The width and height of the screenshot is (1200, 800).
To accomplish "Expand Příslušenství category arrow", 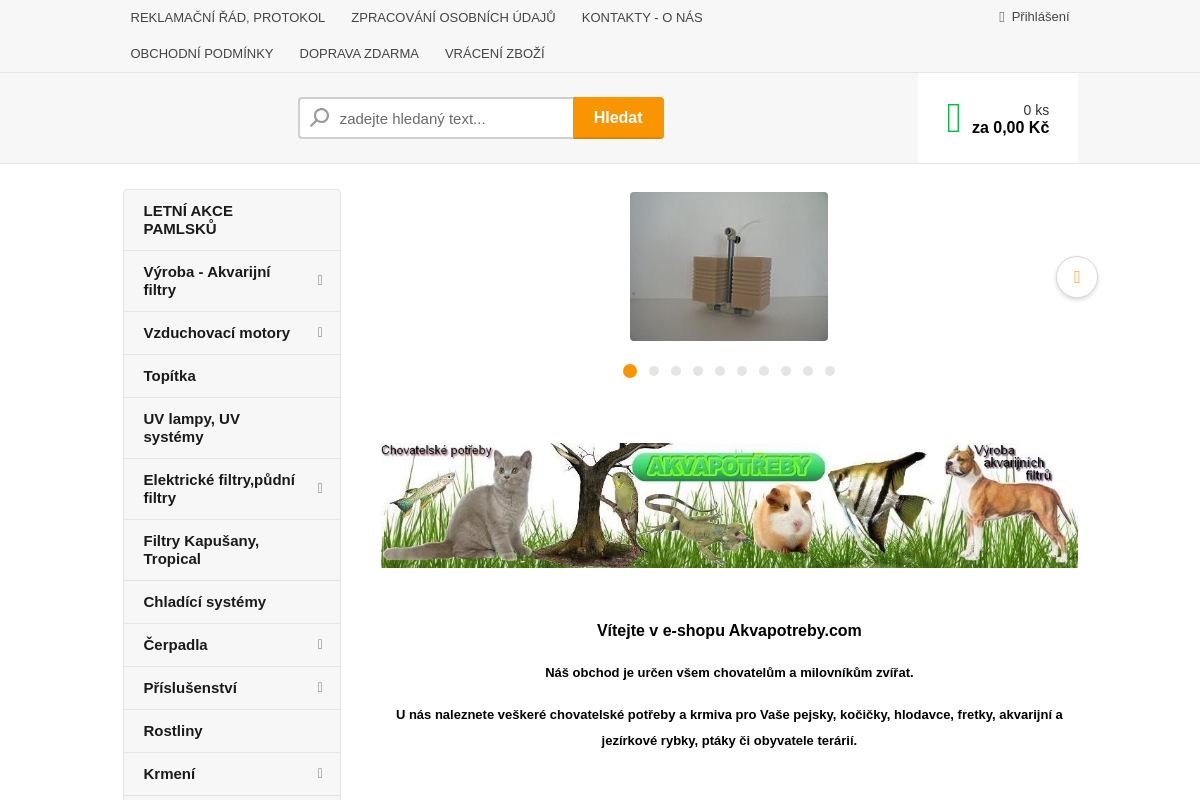I will click(x=320, y=687).
